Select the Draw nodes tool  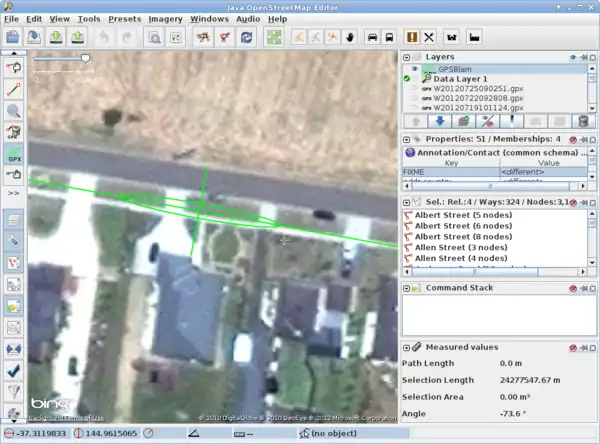tap(14, 89)
